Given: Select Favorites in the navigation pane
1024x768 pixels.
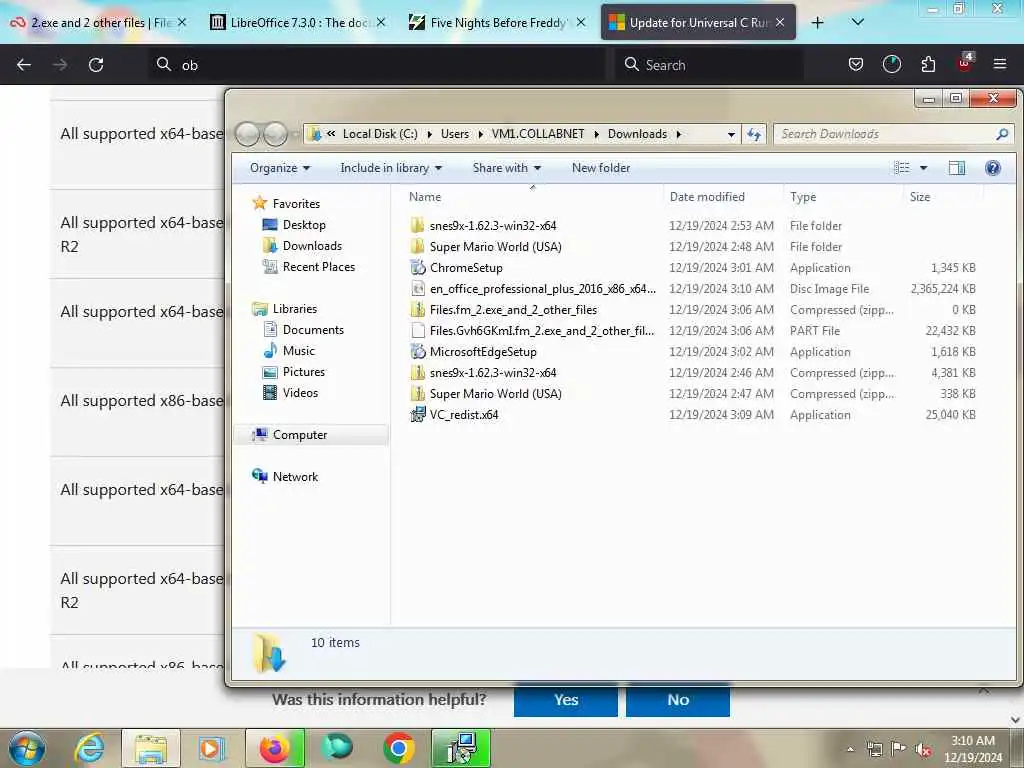Looking at the screenshot, I should [296, 204].
